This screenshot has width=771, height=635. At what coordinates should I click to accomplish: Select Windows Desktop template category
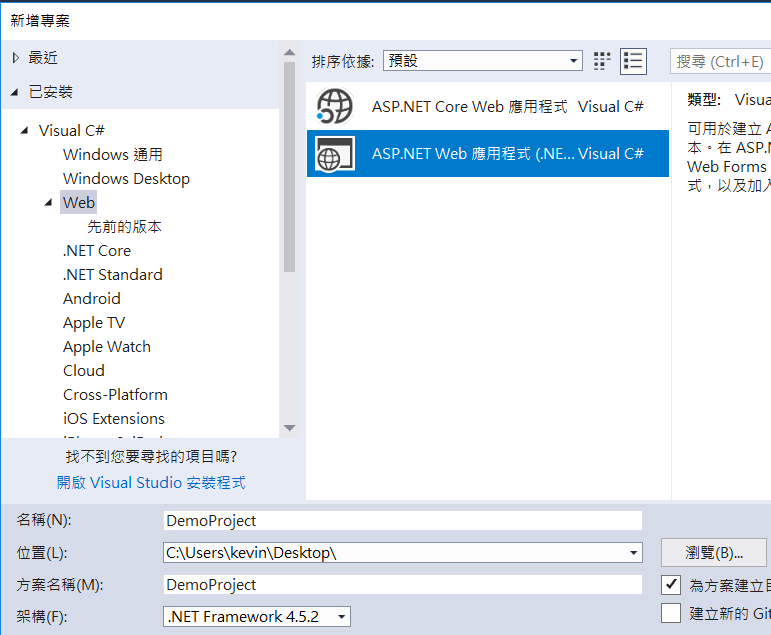pos(126,179)
